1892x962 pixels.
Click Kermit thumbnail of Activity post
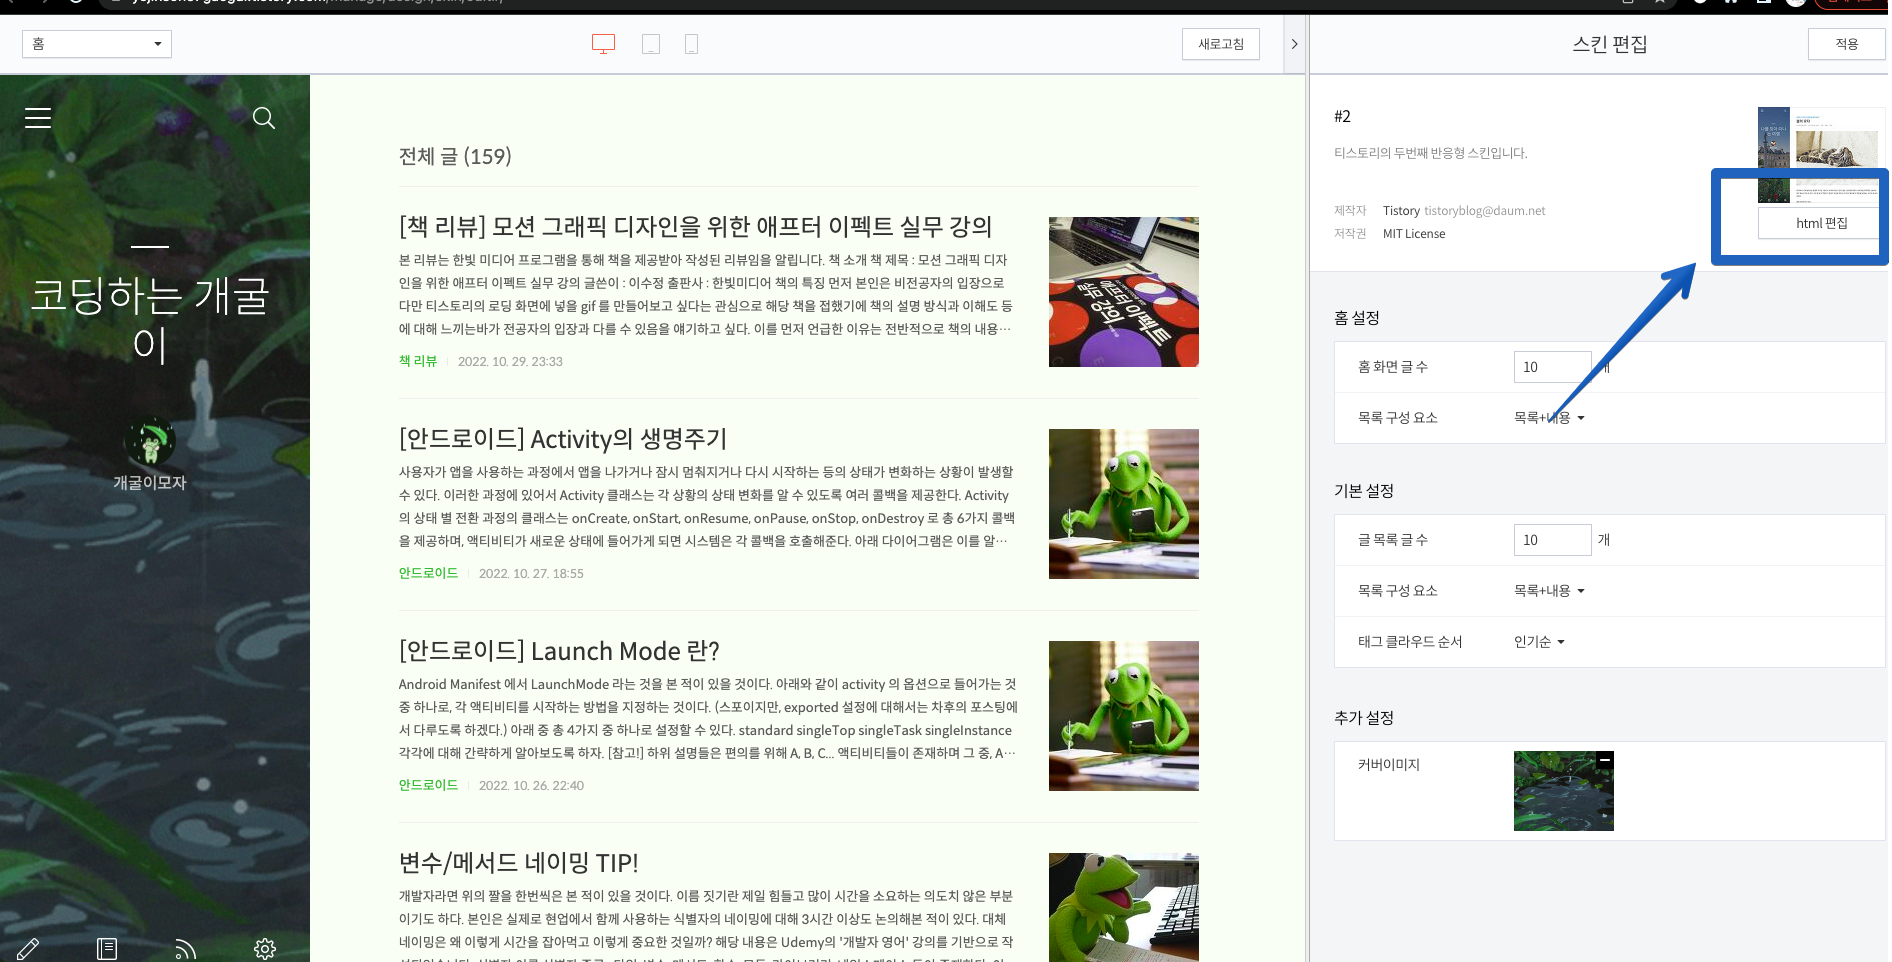tap(1123, 504)
